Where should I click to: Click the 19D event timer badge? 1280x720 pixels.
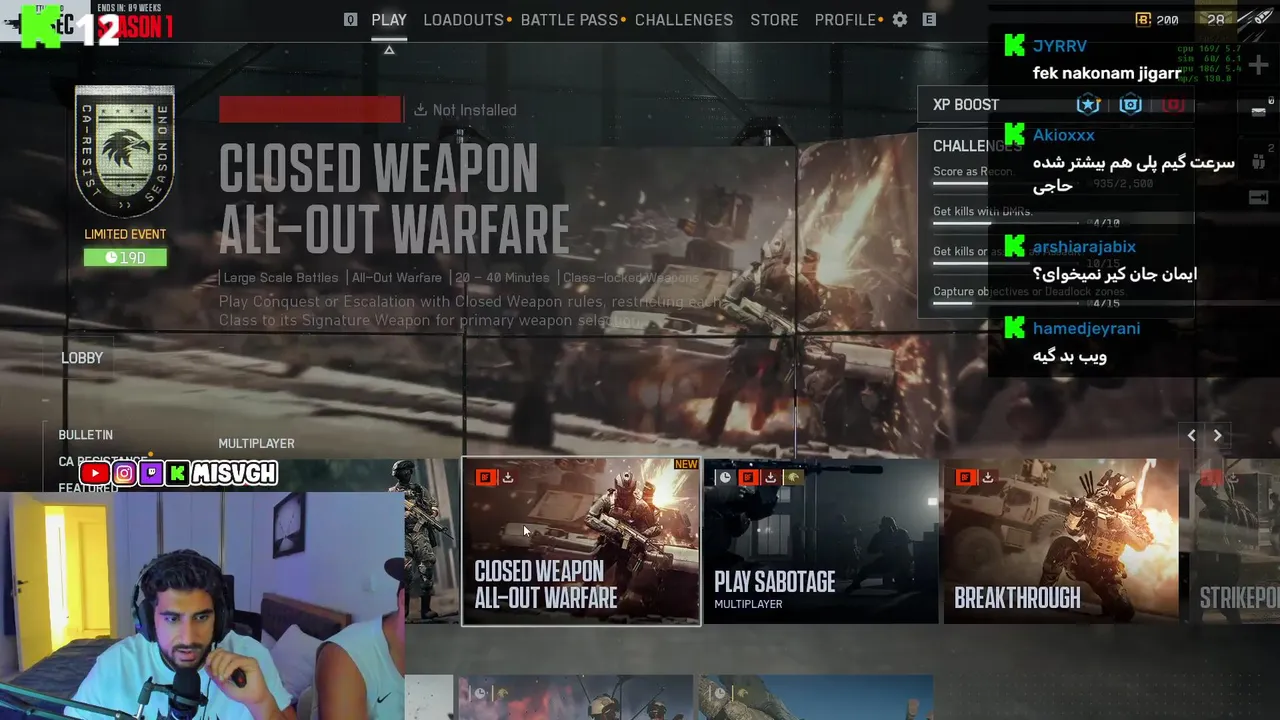pos(125,257)
